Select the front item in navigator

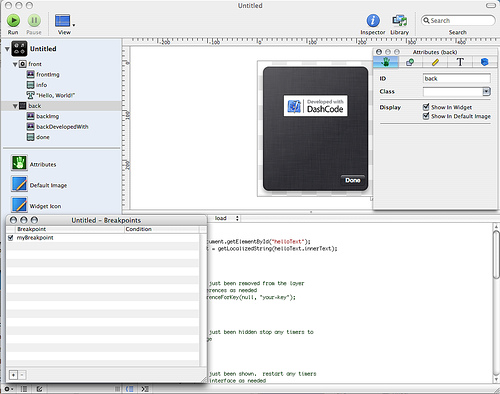tap(35, 64)
